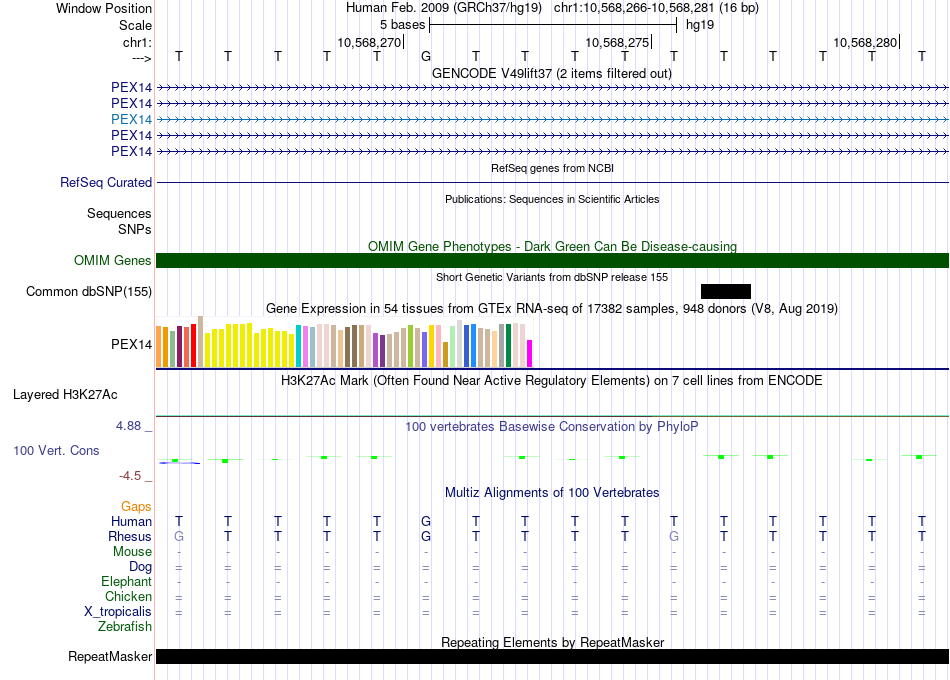
Task: Select the RepeatMasker track label
Action: 110,656
